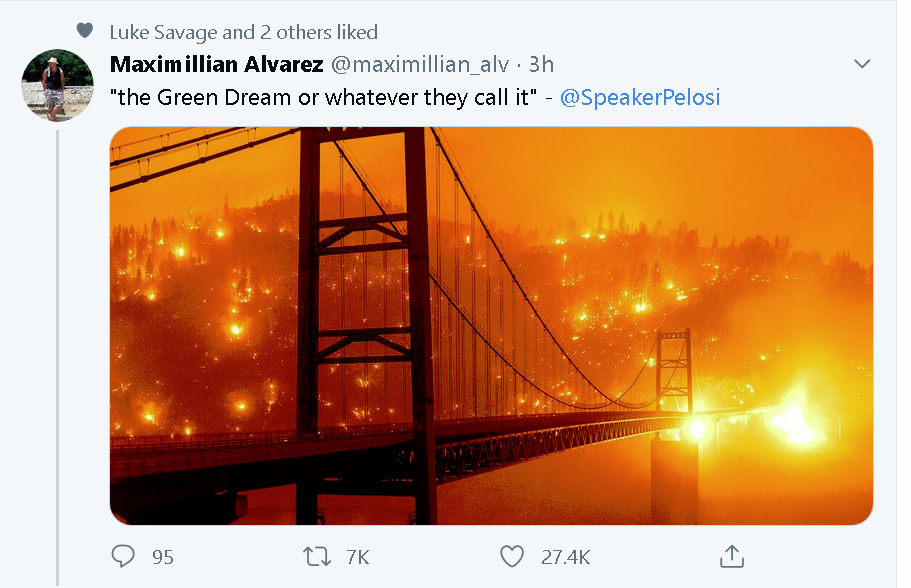Open the Maximillian Alvarez display name
Screen dimensions: 911x588
click(217, 64)
